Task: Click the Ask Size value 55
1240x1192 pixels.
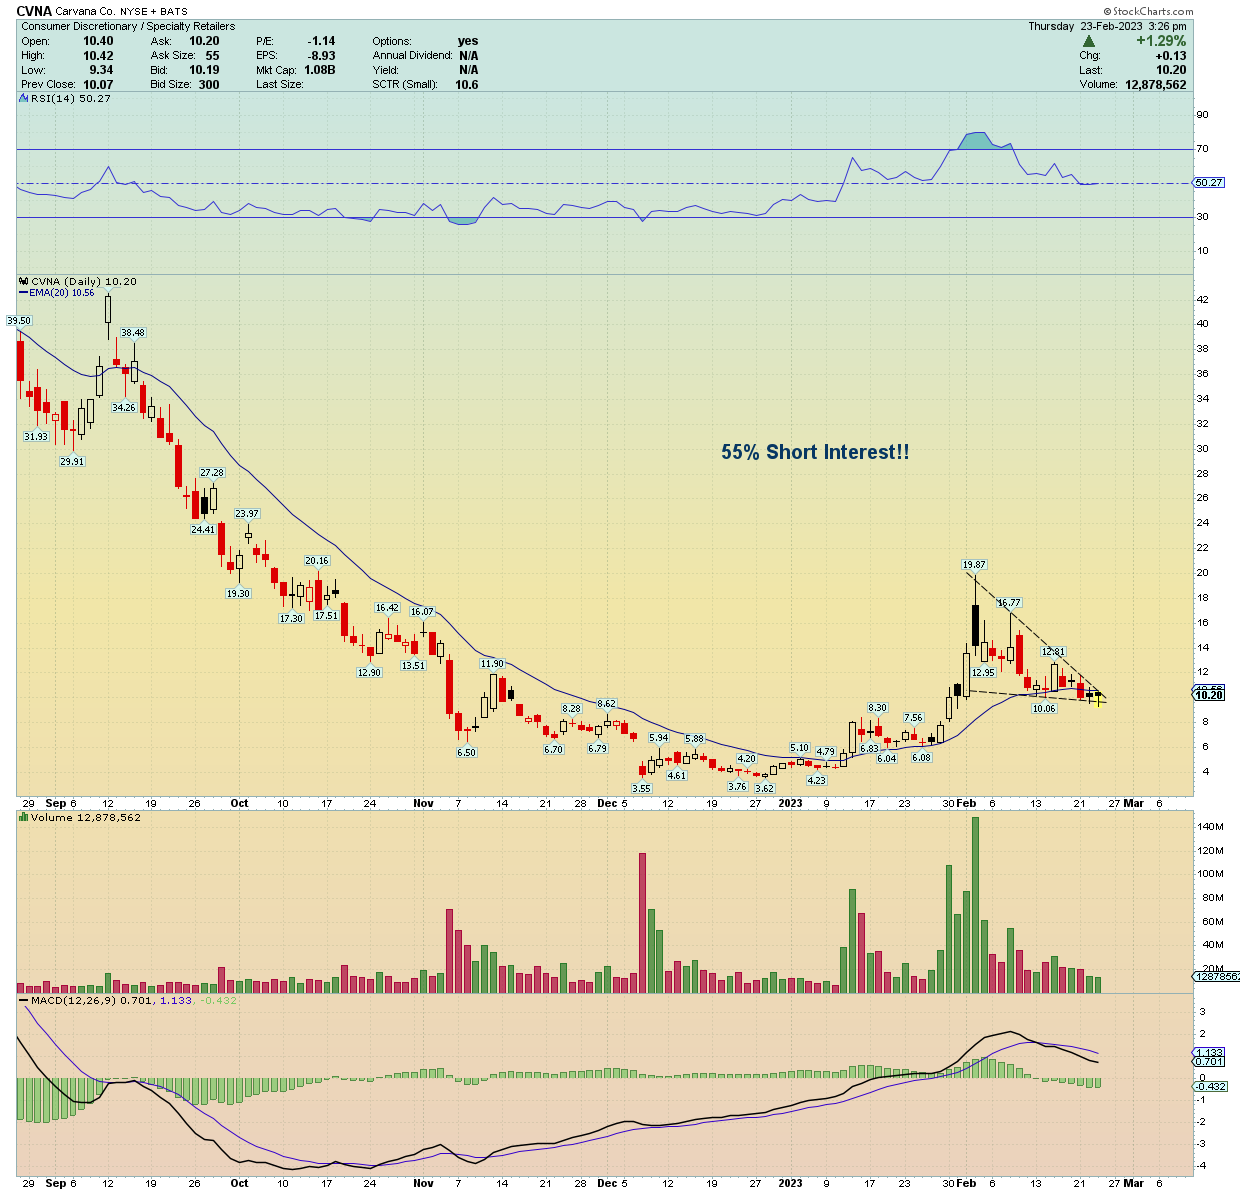Action: pyautogui.click(x=212, y=56)
